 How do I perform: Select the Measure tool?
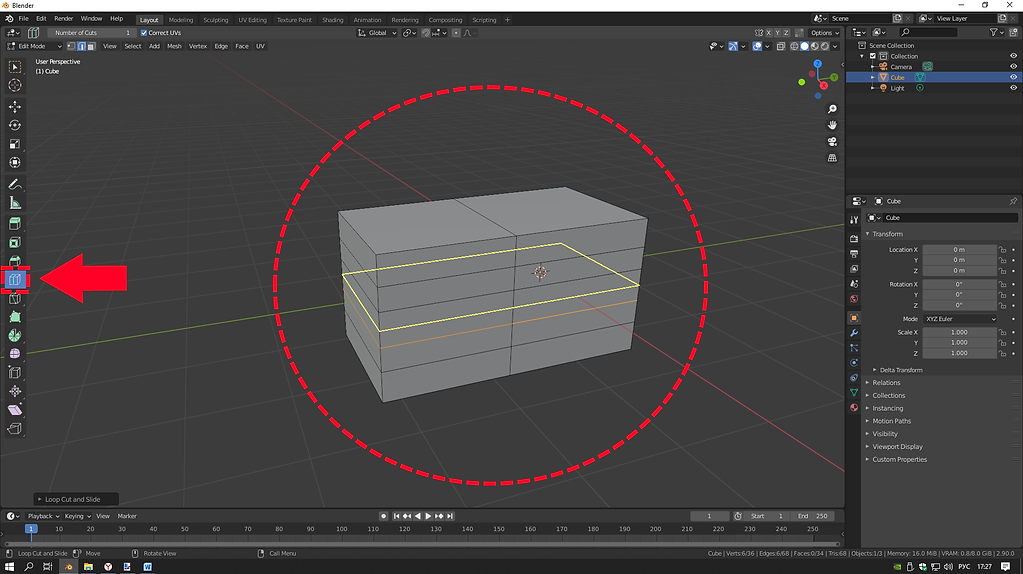pos(14,203)
